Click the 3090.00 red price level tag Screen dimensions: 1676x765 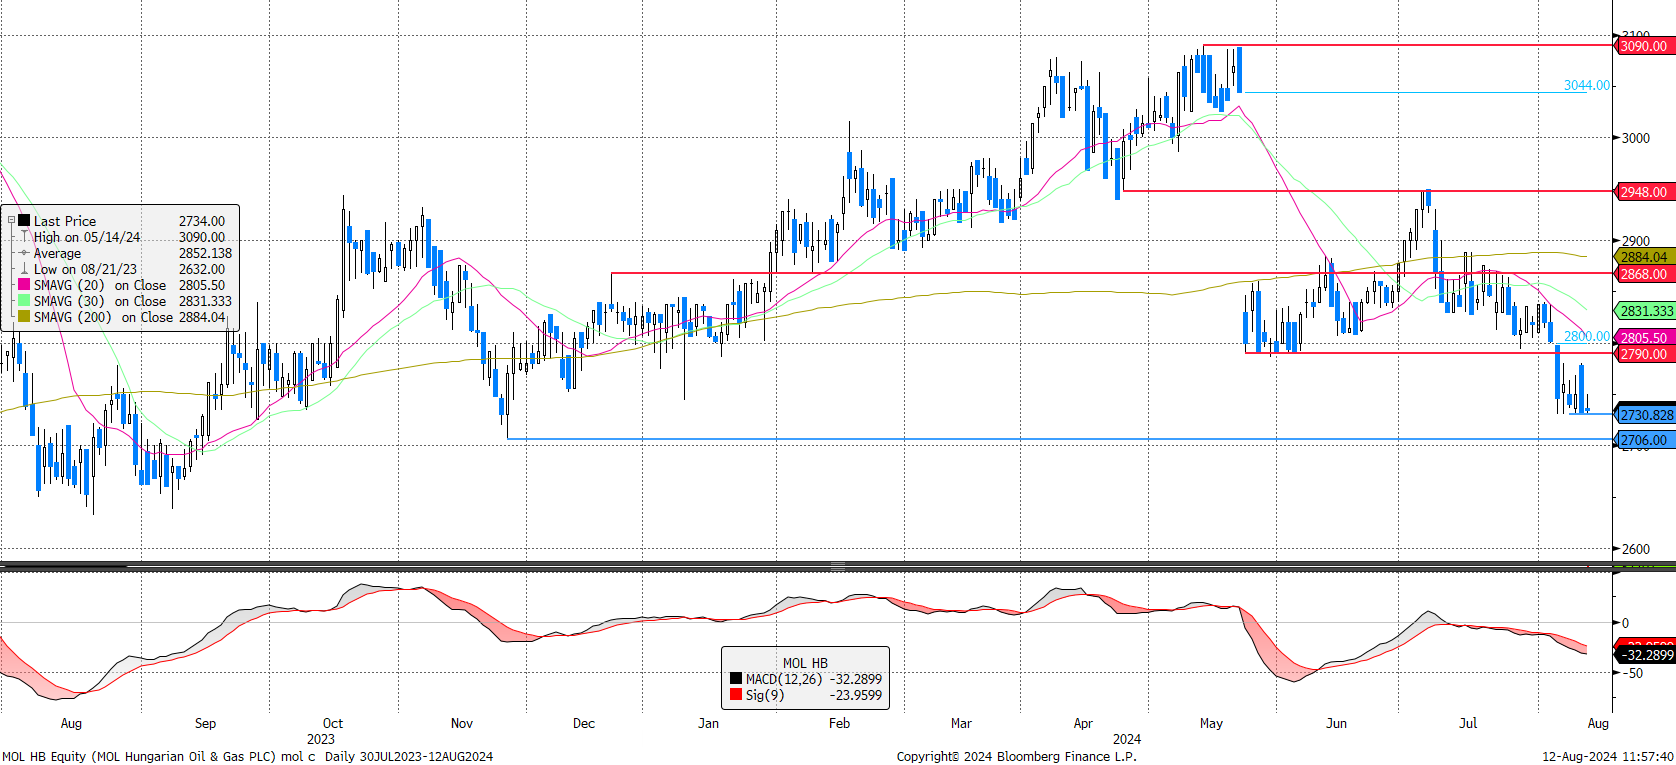pyautogui.click(x=1643, y=46)
